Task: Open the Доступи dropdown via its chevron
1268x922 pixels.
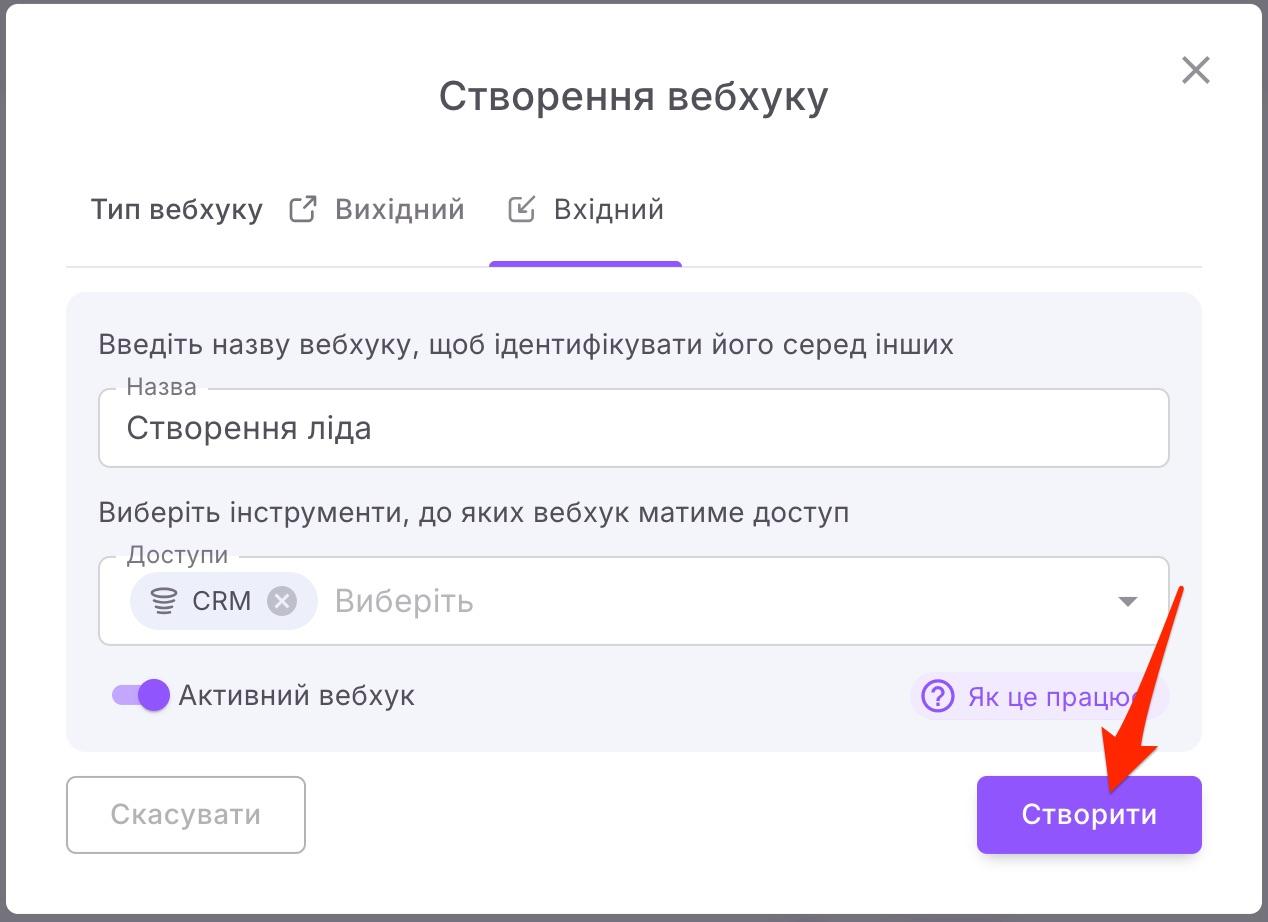Action: coord(1128,601)
